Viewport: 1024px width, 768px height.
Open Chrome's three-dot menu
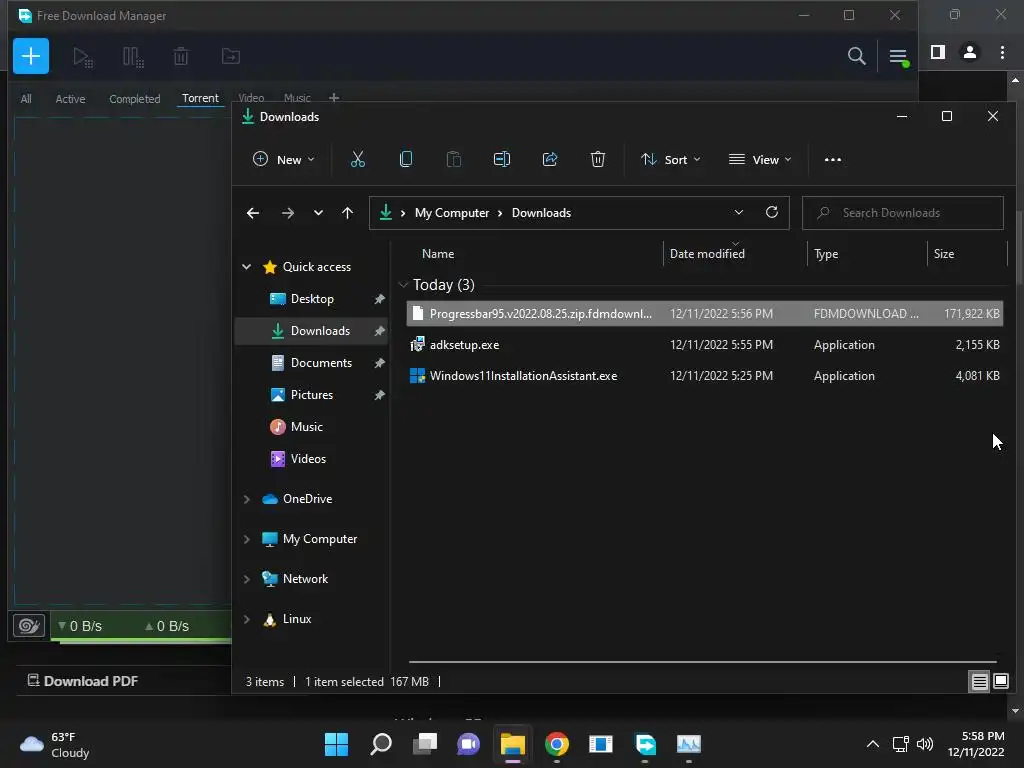coord(1002,52)
